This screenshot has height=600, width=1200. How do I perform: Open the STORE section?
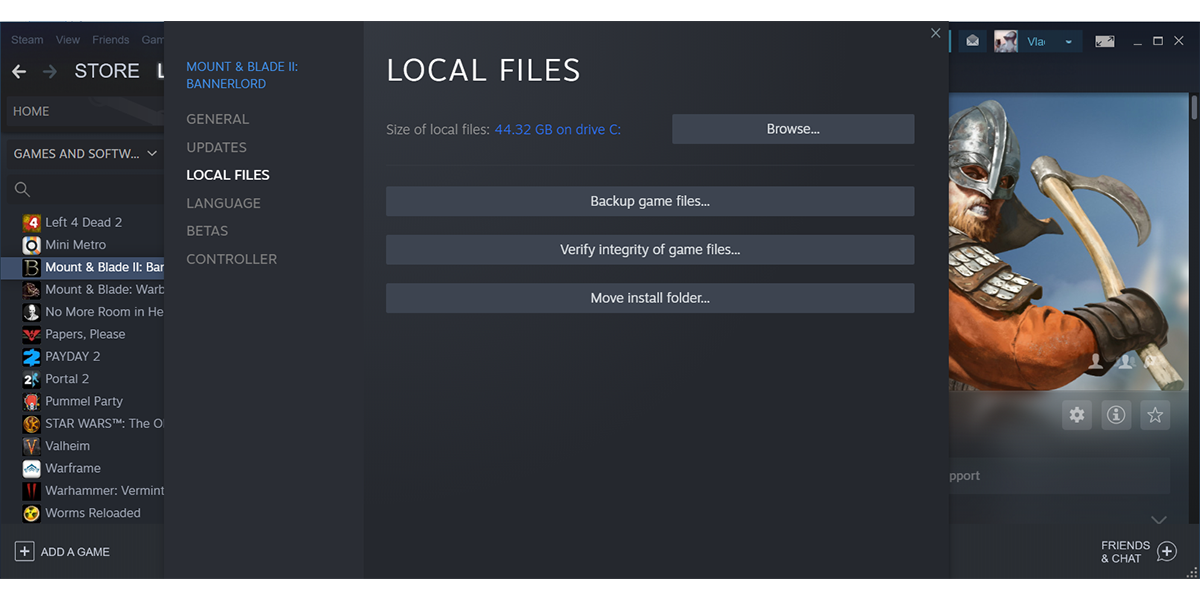107,71
